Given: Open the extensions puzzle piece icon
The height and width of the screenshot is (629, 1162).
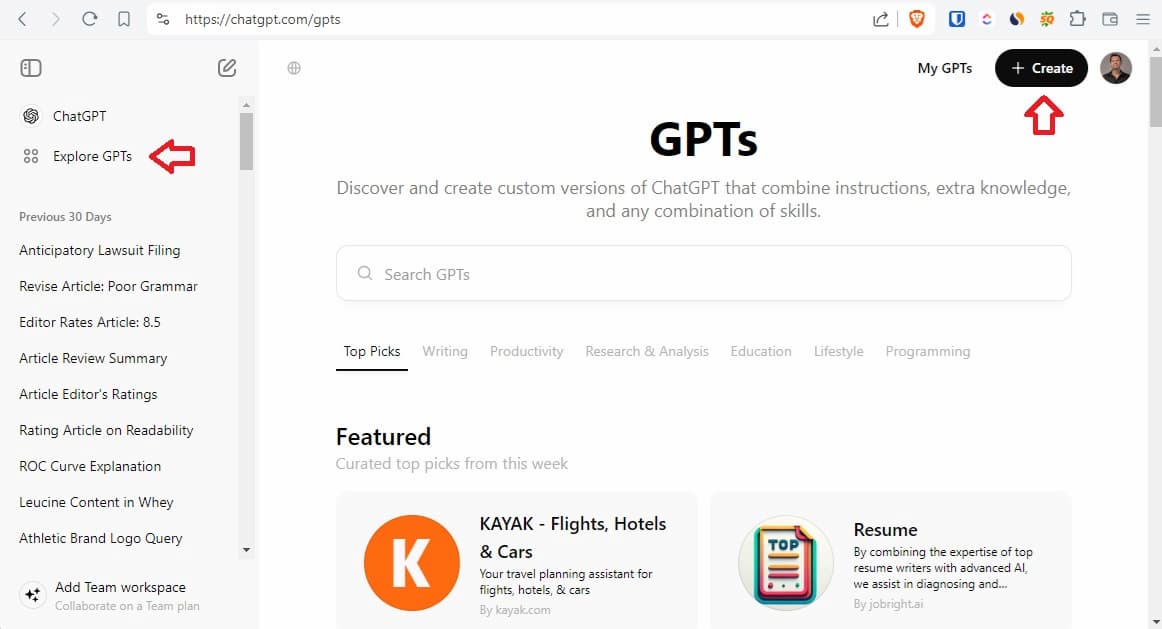Looking at the screenshot, I should pos(1078,19).
